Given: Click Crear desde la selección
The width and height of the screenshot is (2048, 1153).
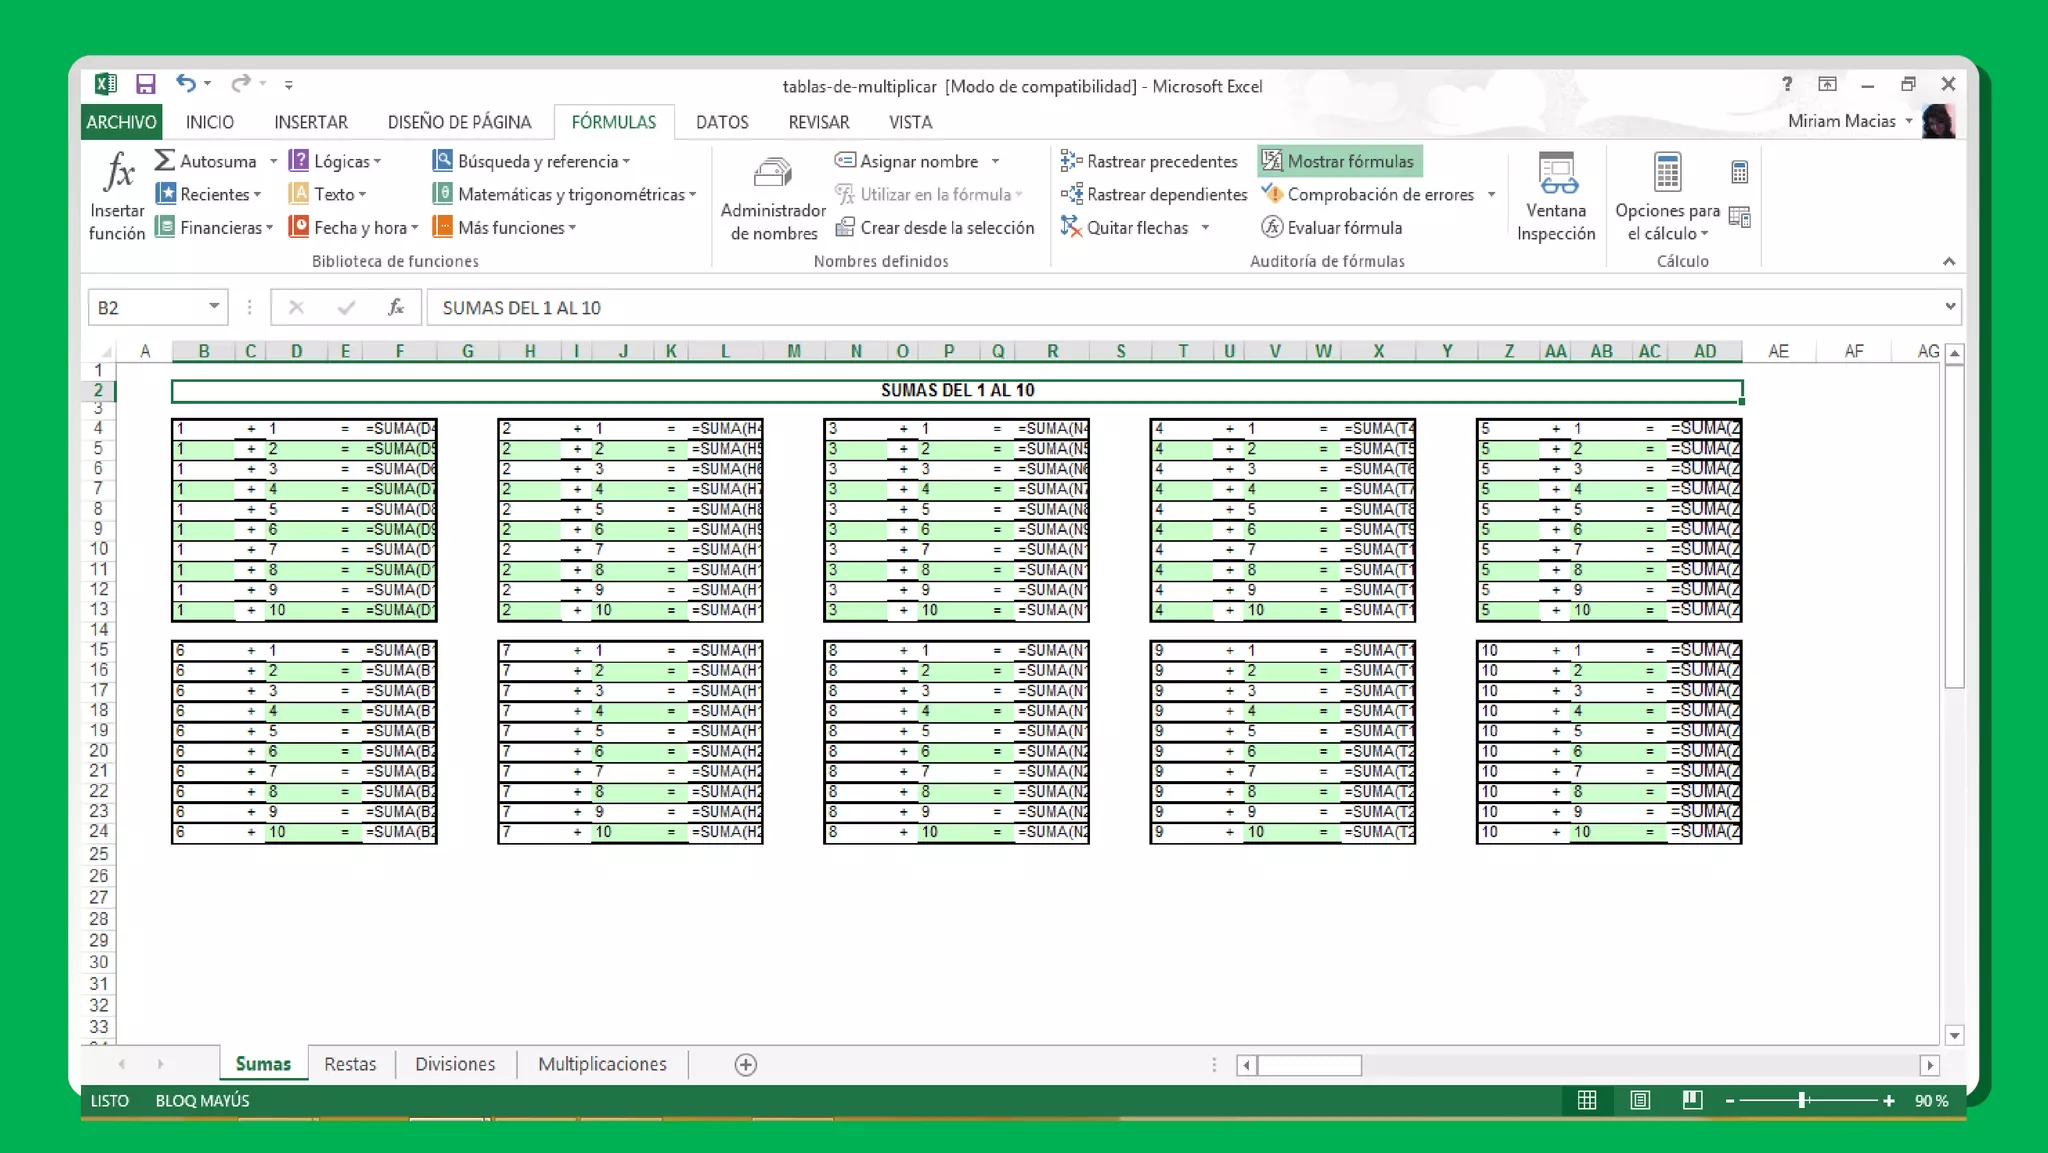Looking at the screenshot, I should [934, 227].
